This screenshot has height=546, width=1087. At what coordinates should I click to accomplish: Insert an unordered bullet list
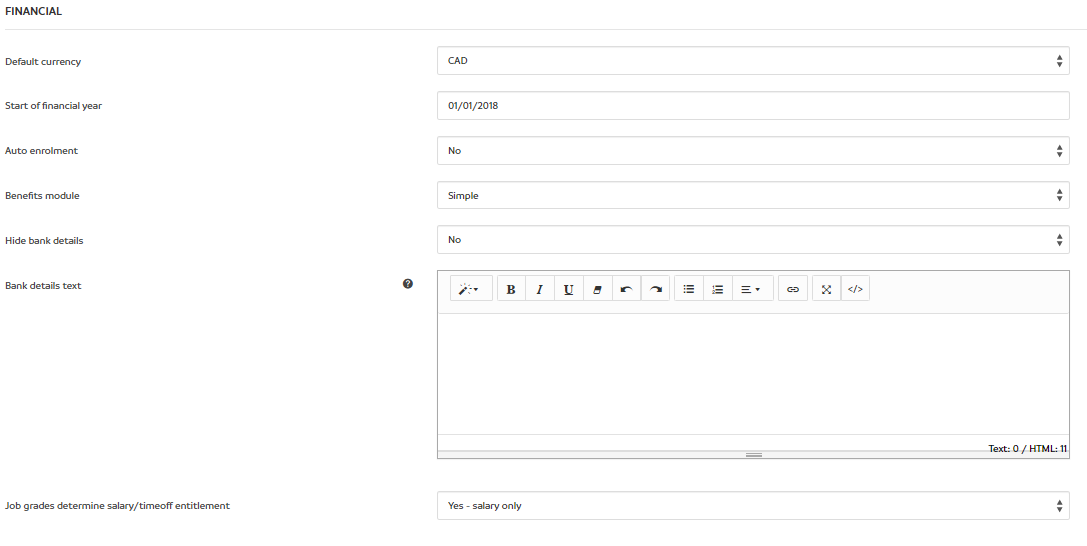689,289
